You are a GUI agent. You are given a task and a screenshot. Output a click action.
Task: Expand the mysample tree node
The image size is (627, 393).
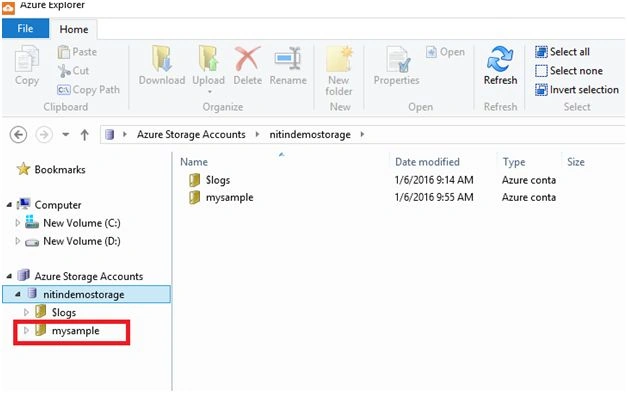tap(26, 331)
